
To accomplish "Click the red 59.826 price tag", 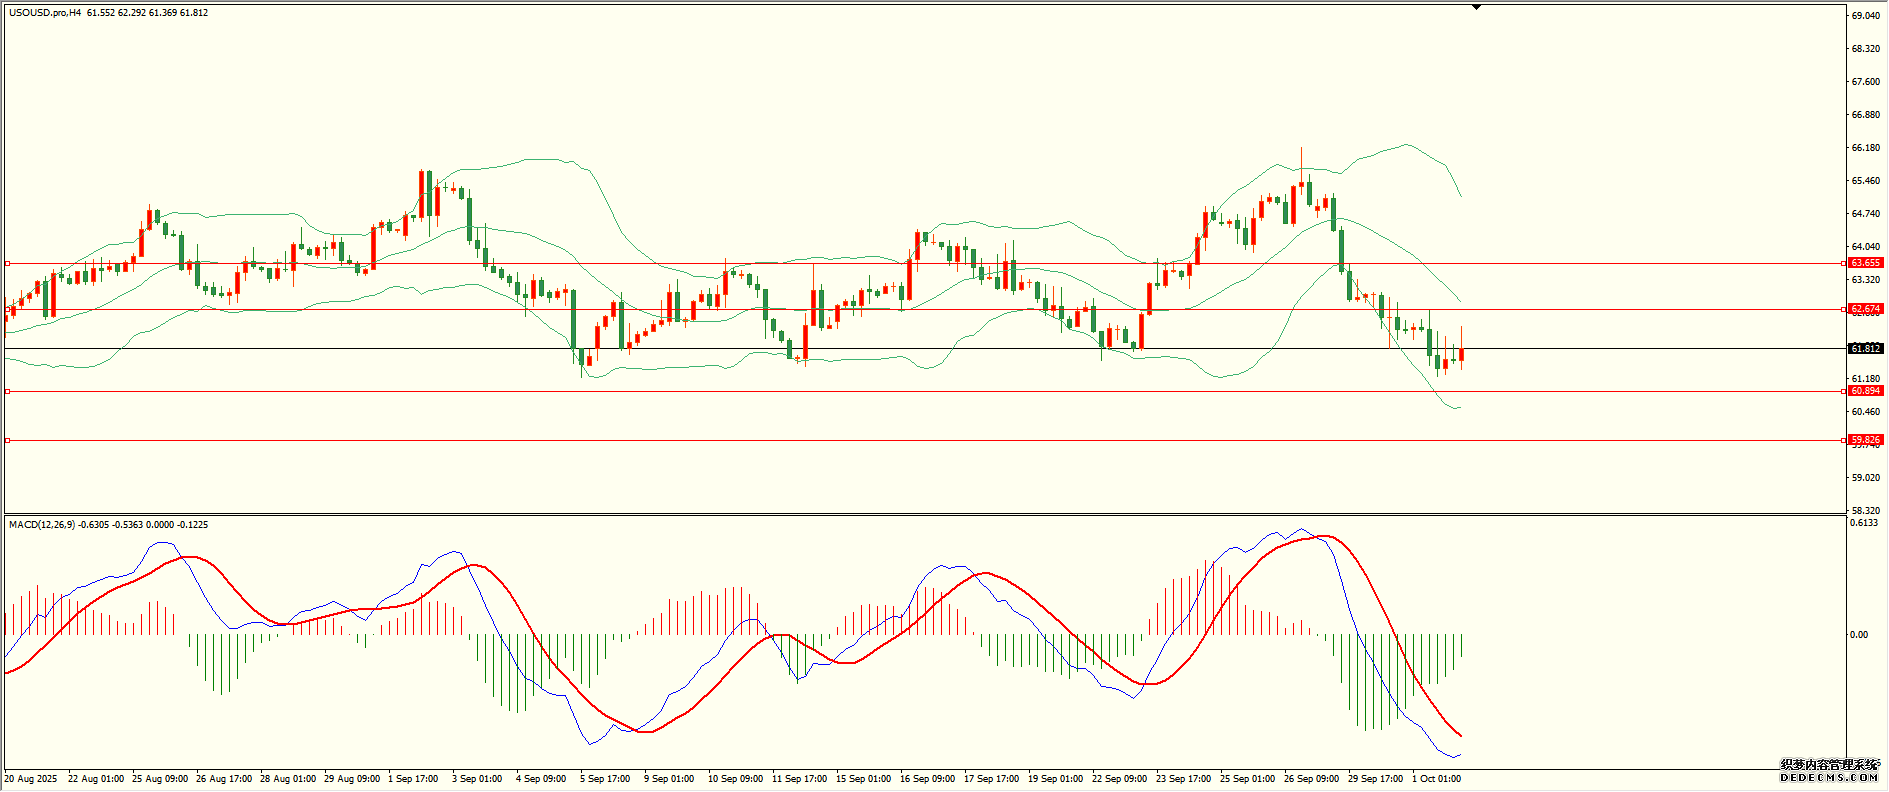I will pos(1865,439).
